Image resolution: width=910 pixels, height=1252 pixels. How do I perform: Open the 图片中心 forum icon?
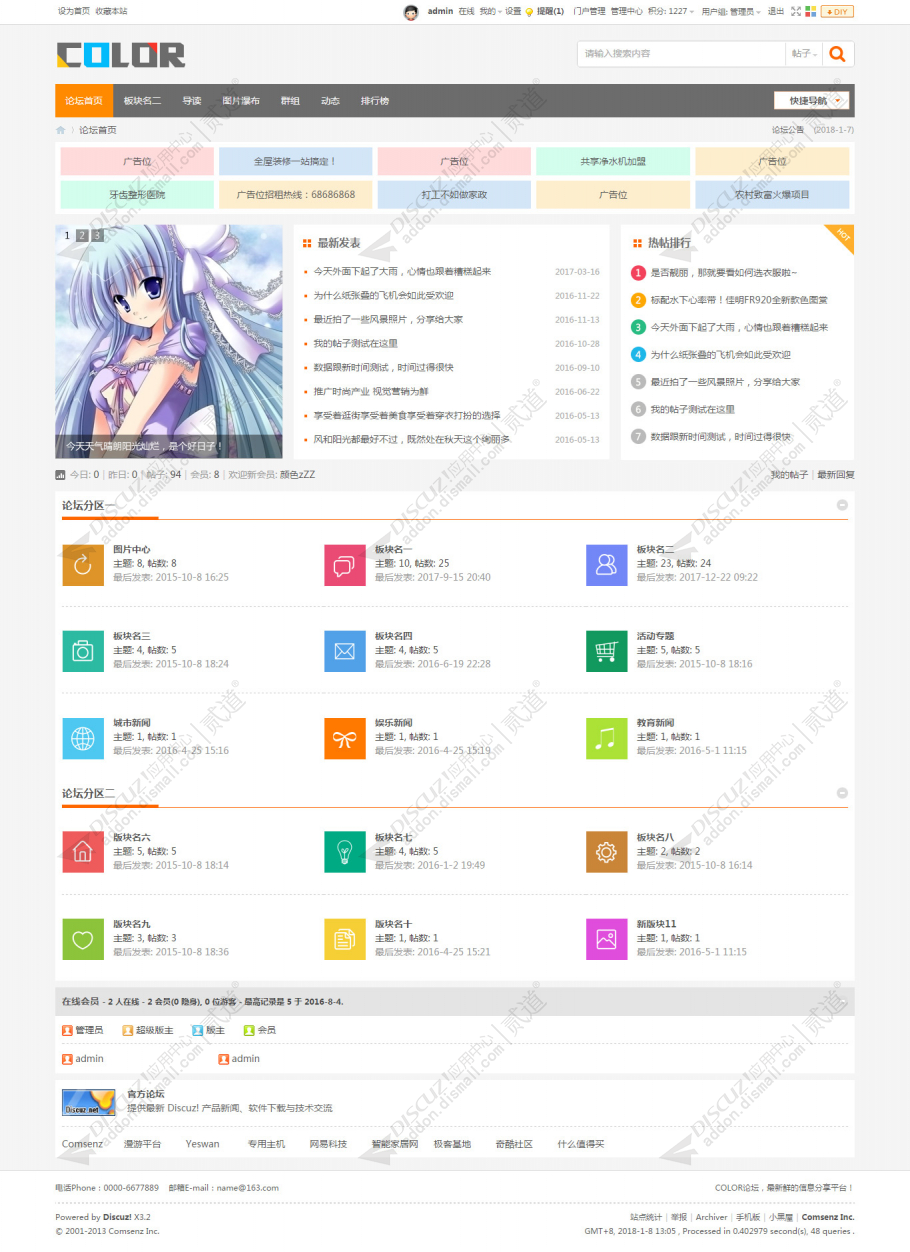[83, 565]
